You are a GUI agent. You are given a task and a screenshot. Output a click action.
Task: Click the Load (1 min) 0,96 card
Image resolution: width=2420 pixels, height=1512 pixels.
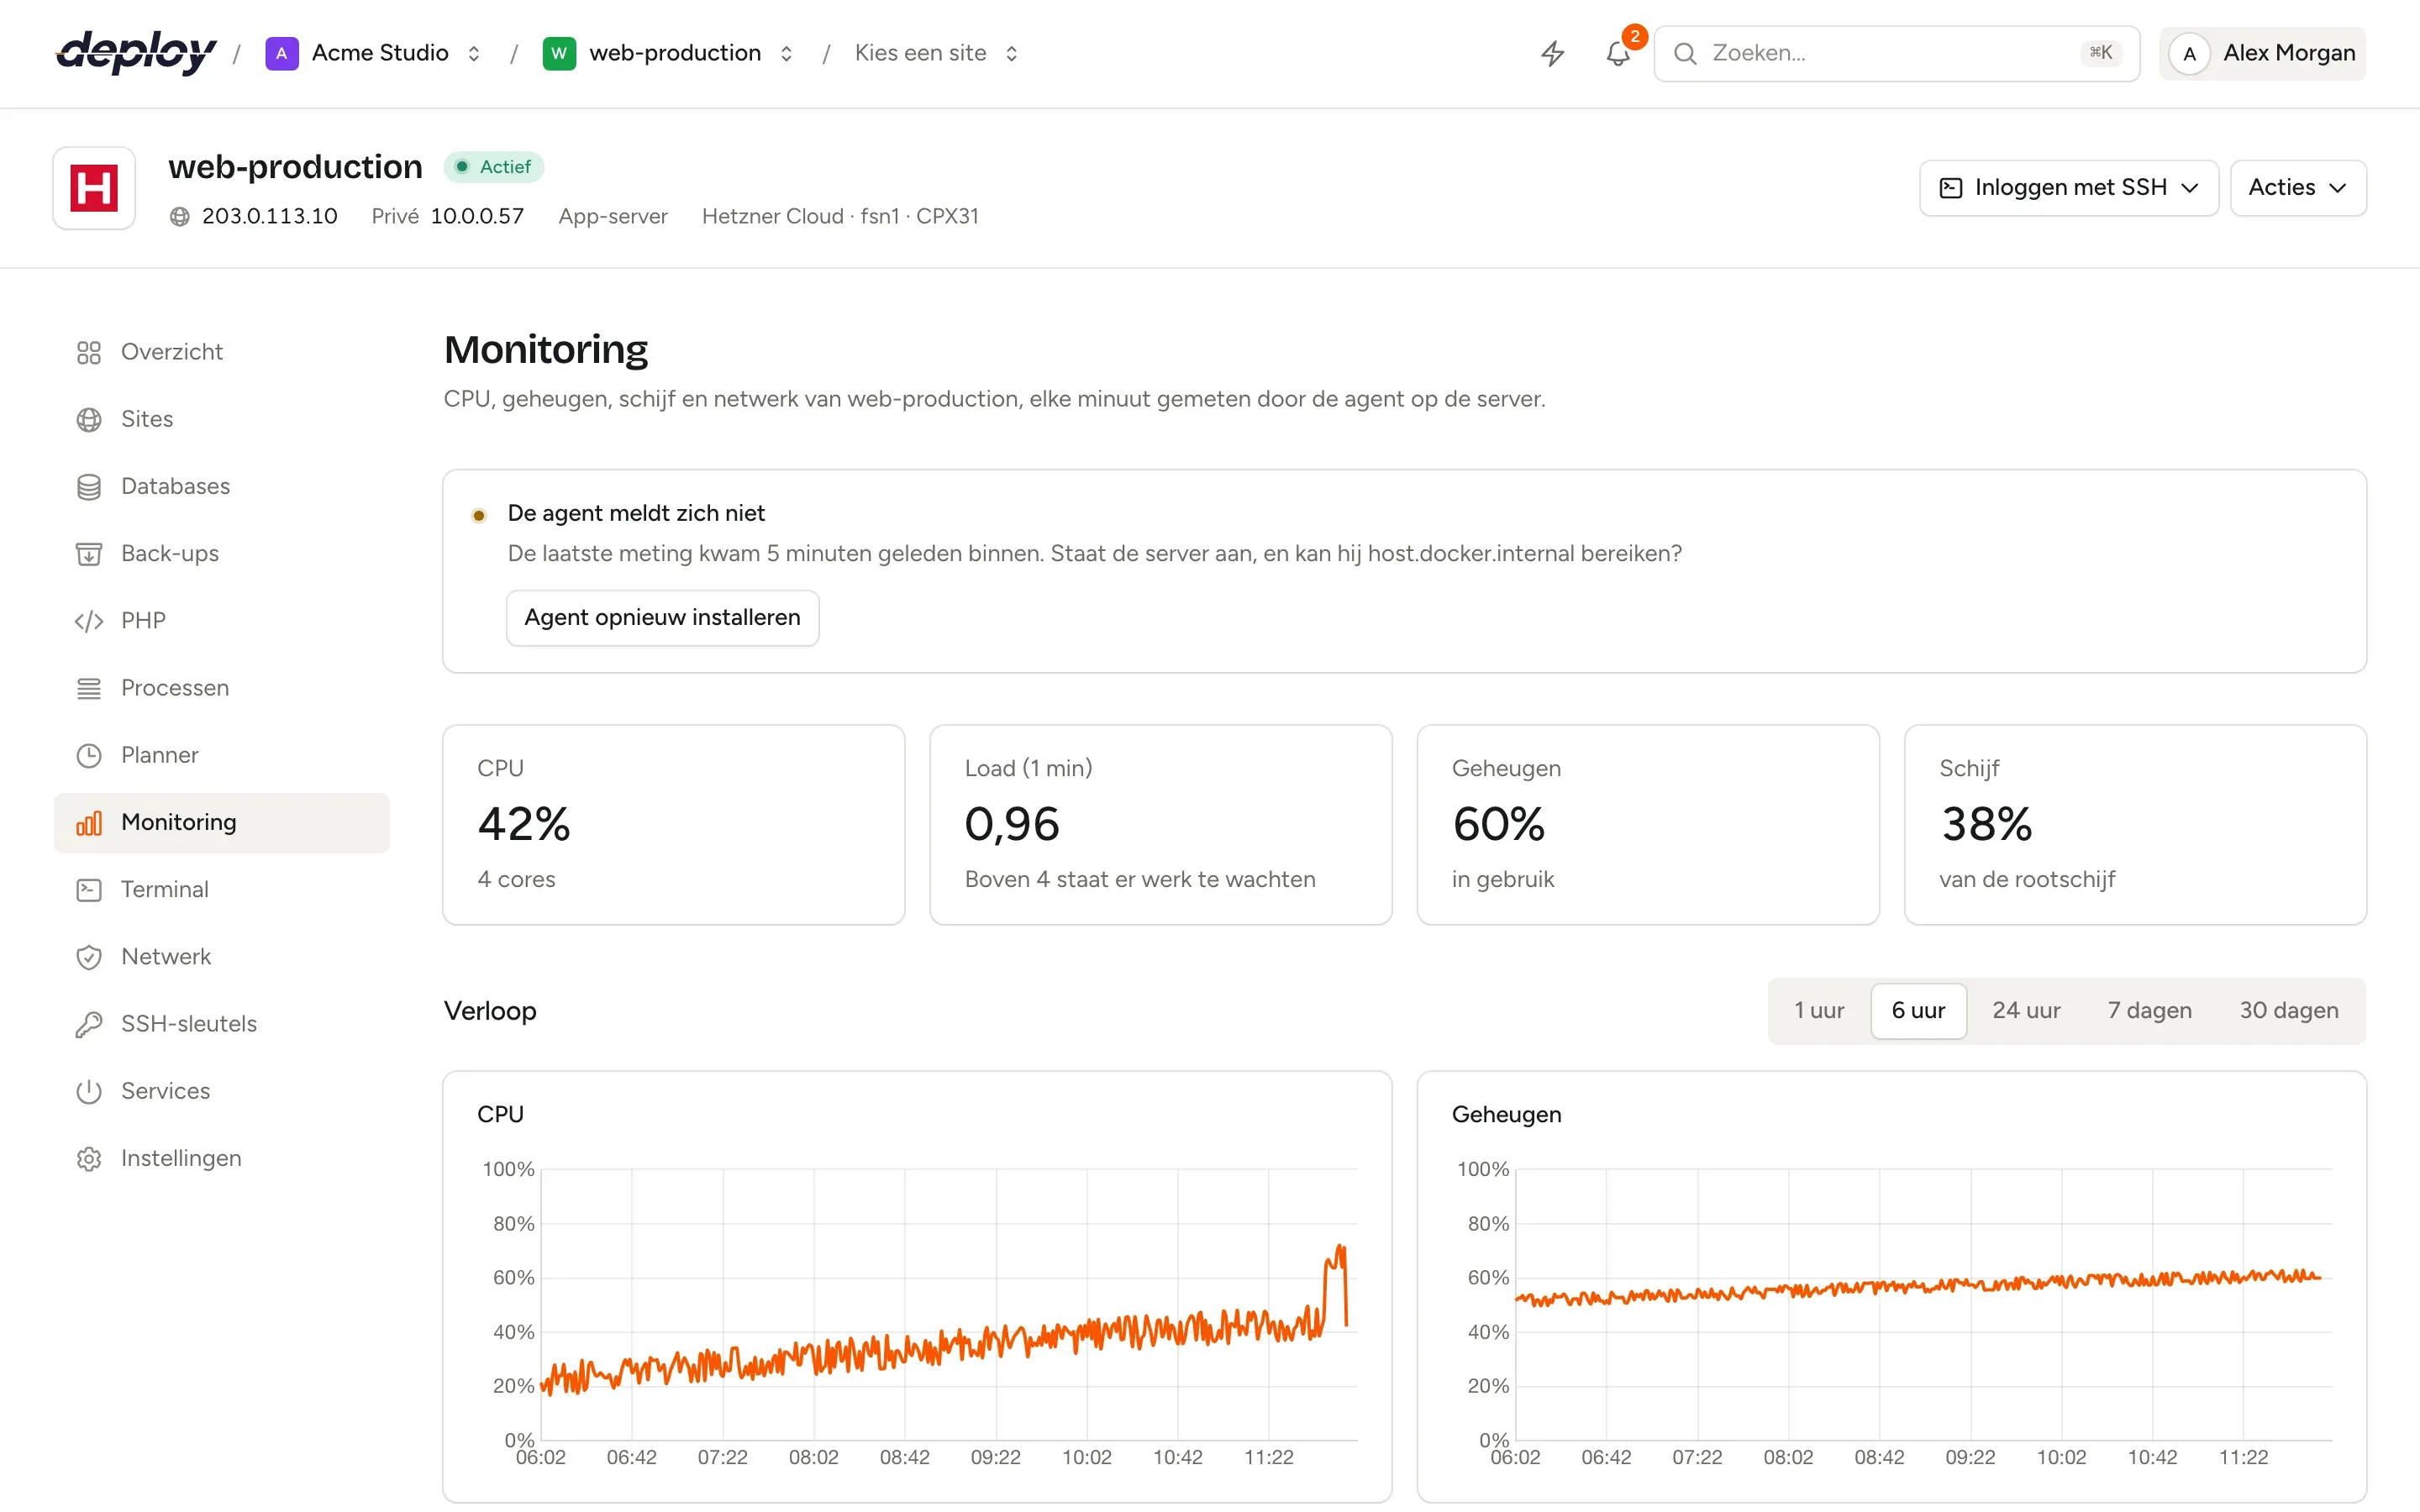pos(1160,825)
